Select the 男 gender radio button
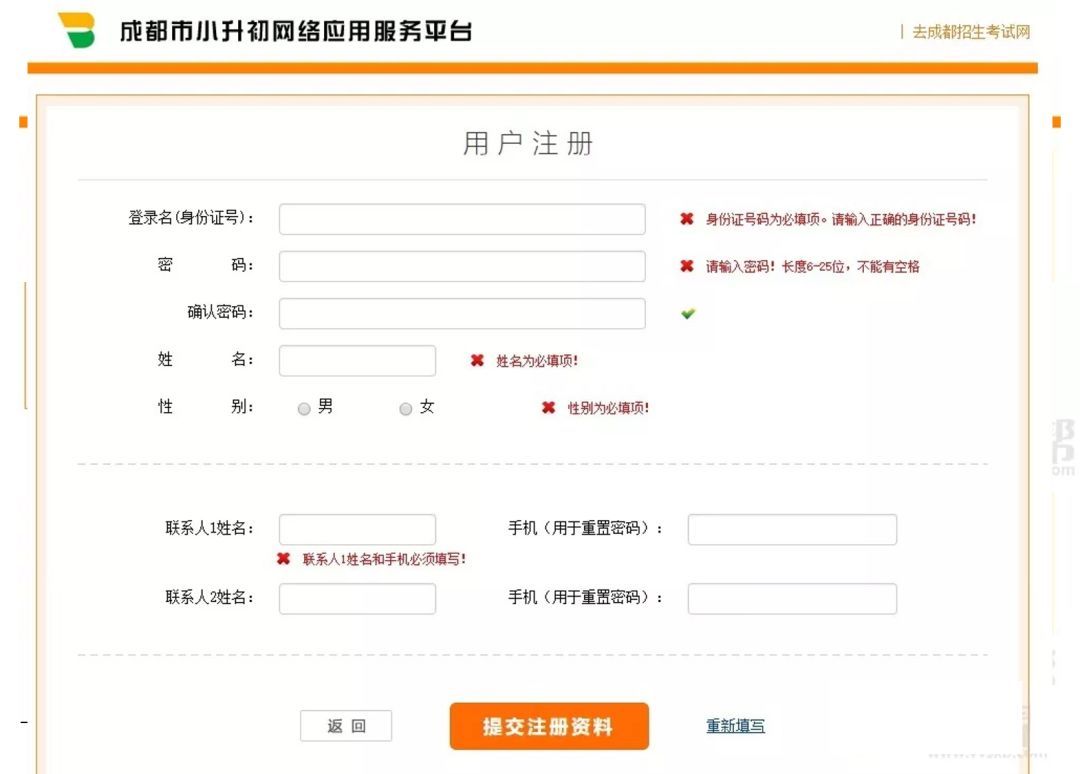Image resolution: width=1080 pixels, height=774 pixels. click(304, 408)
